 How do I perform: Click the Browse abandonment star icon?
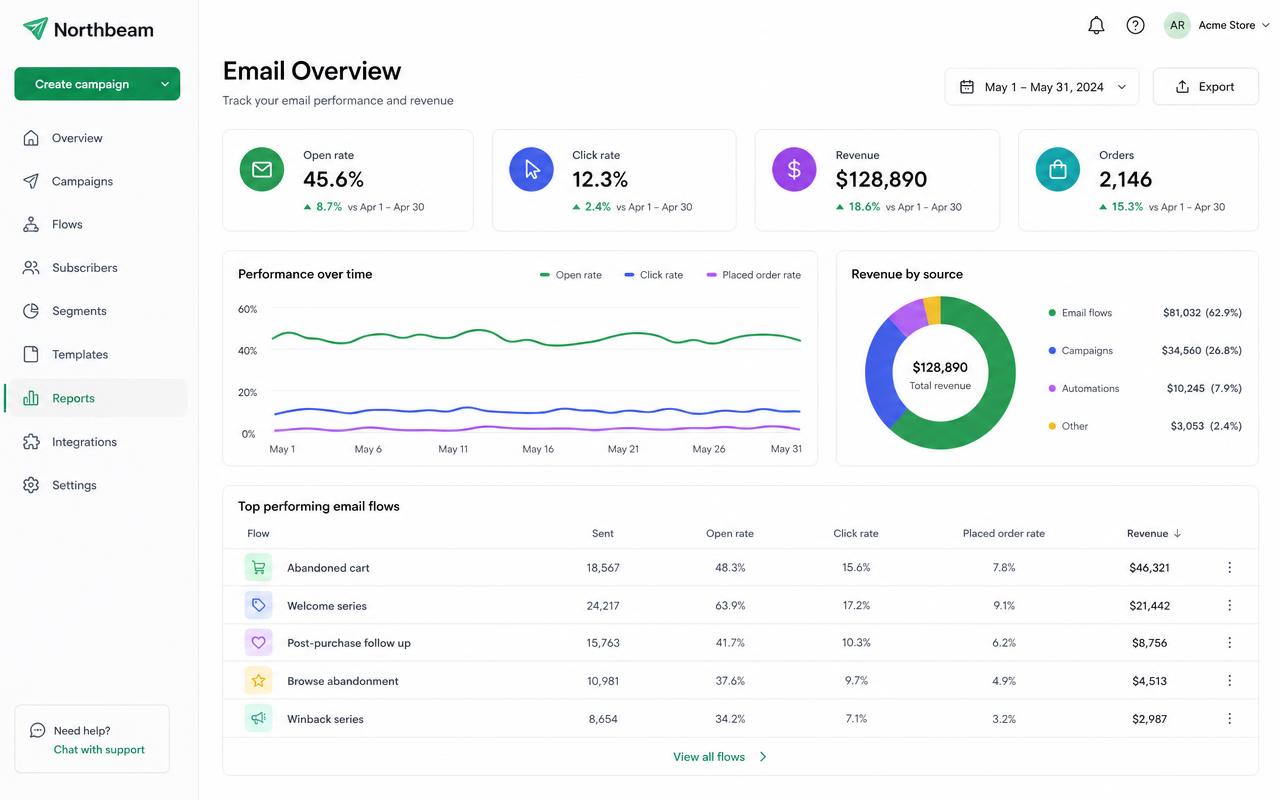[258, 681]
